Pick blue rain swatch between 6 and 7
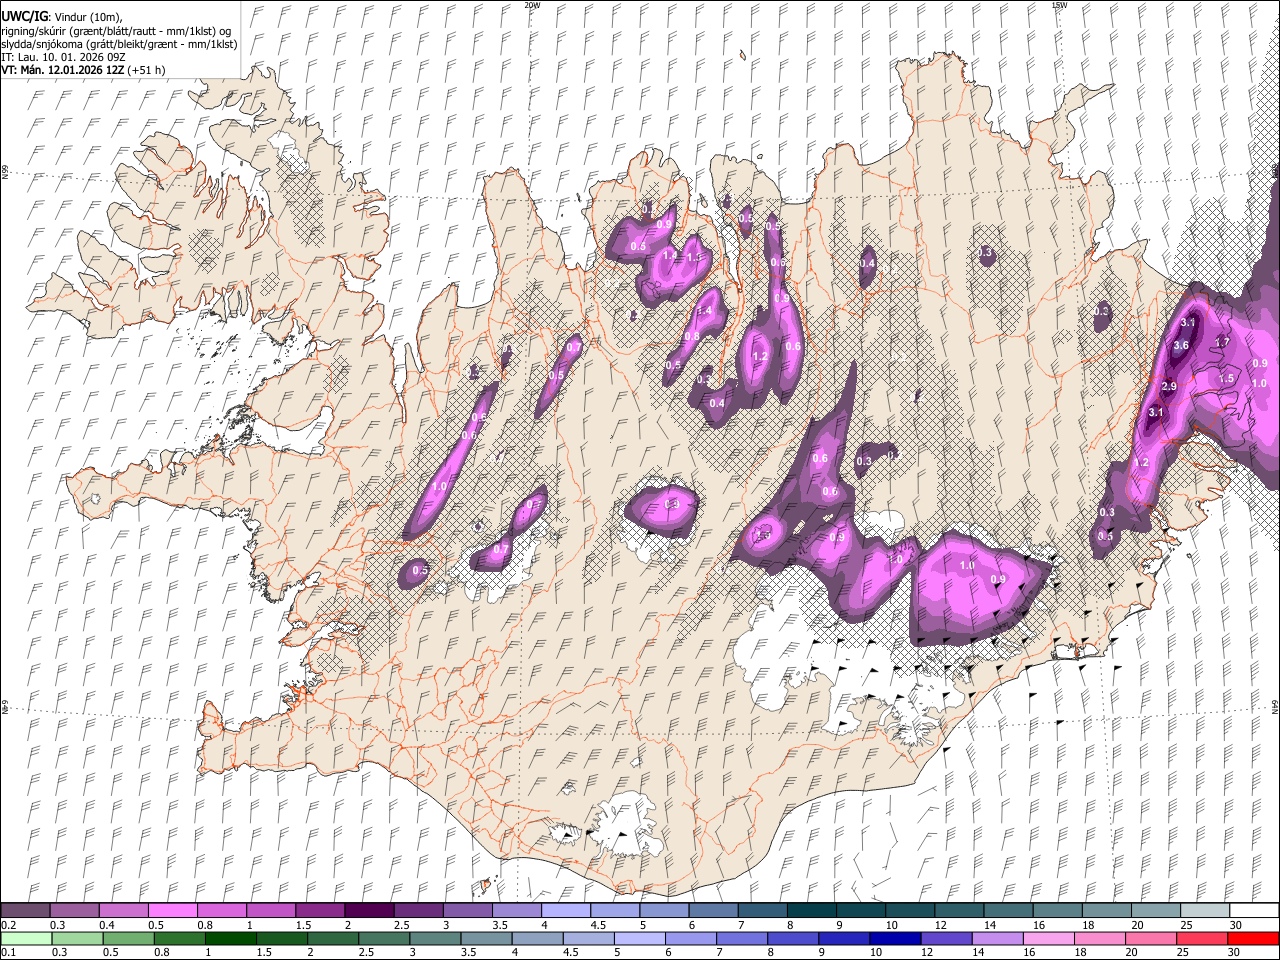The image size is (1280, 960). point(691,939)
